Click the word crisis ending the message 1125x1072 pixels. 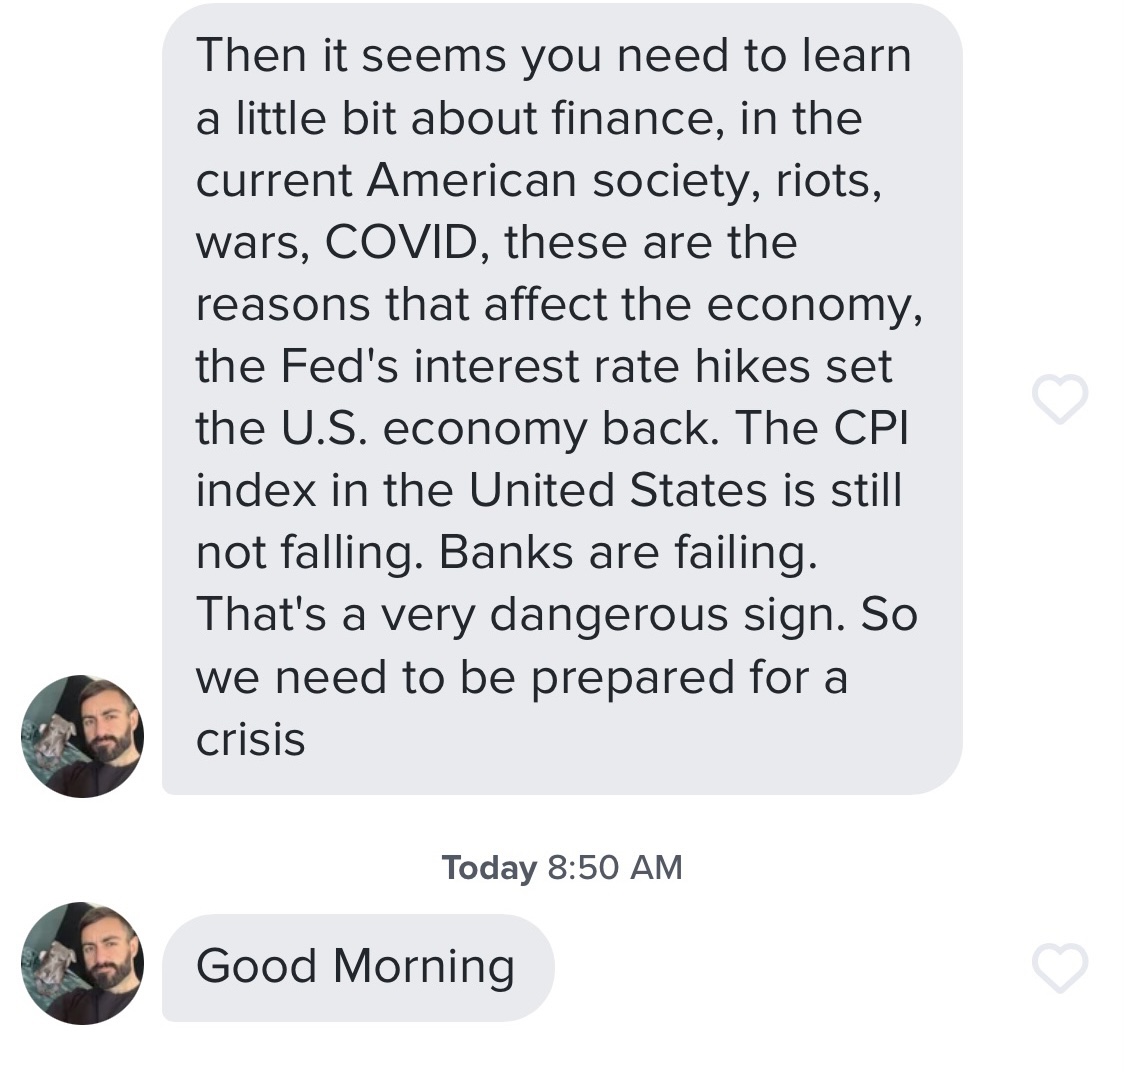(250, 740)
